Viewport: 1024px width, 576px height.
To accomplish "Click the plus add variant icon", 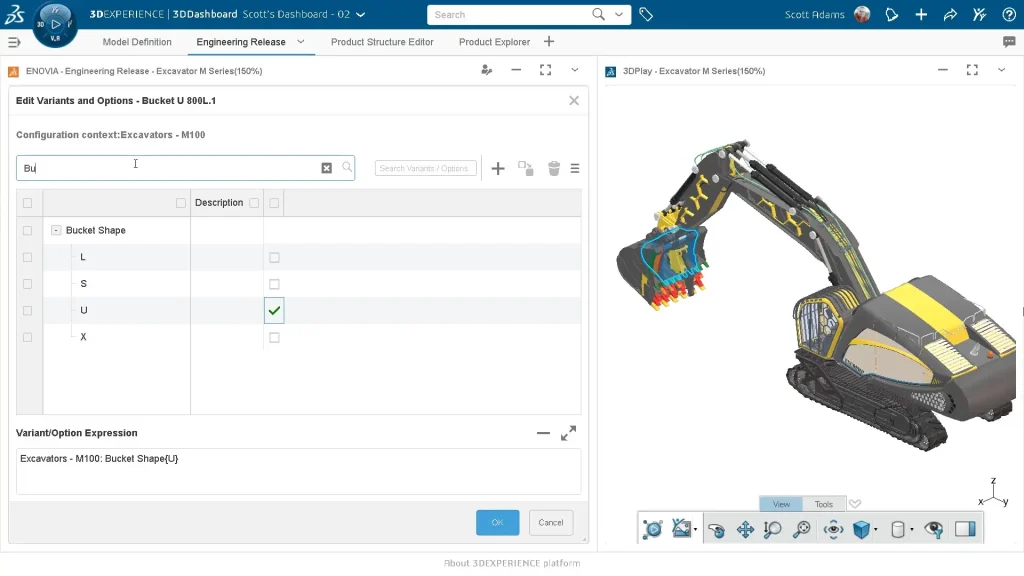I will point(498,169).
